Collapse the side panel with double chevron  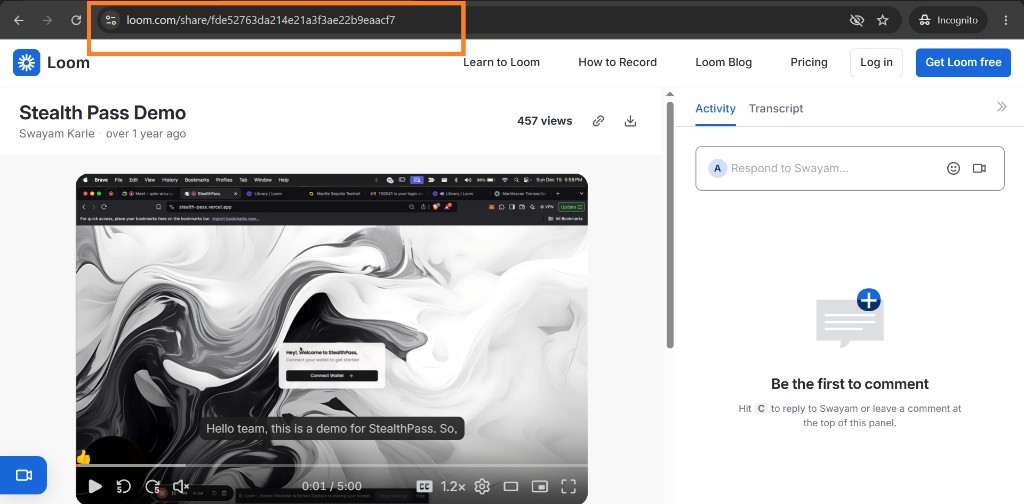click(1002, 106)
